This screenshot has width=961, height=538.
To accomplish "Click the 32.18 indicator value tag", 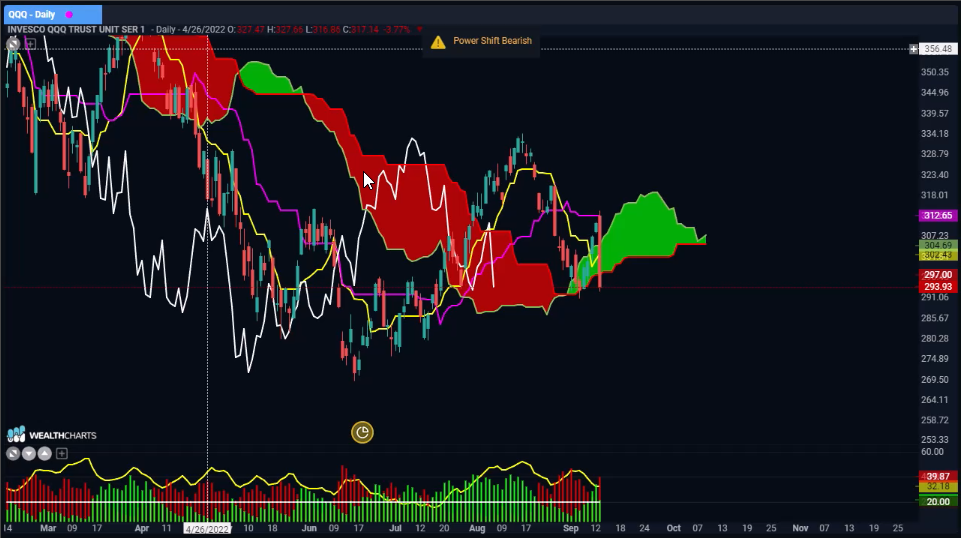I will [937, 487].
